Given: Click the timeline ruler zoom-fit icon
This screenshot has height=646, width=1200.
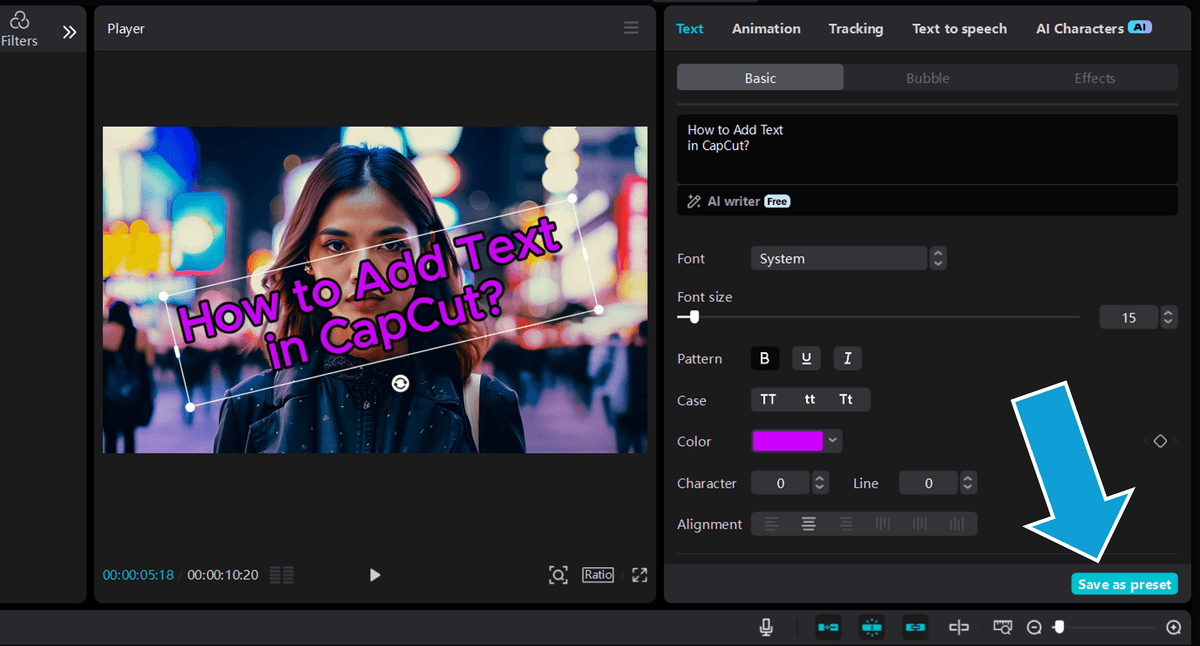Looking at the screenshot, I should point(1003,627).
